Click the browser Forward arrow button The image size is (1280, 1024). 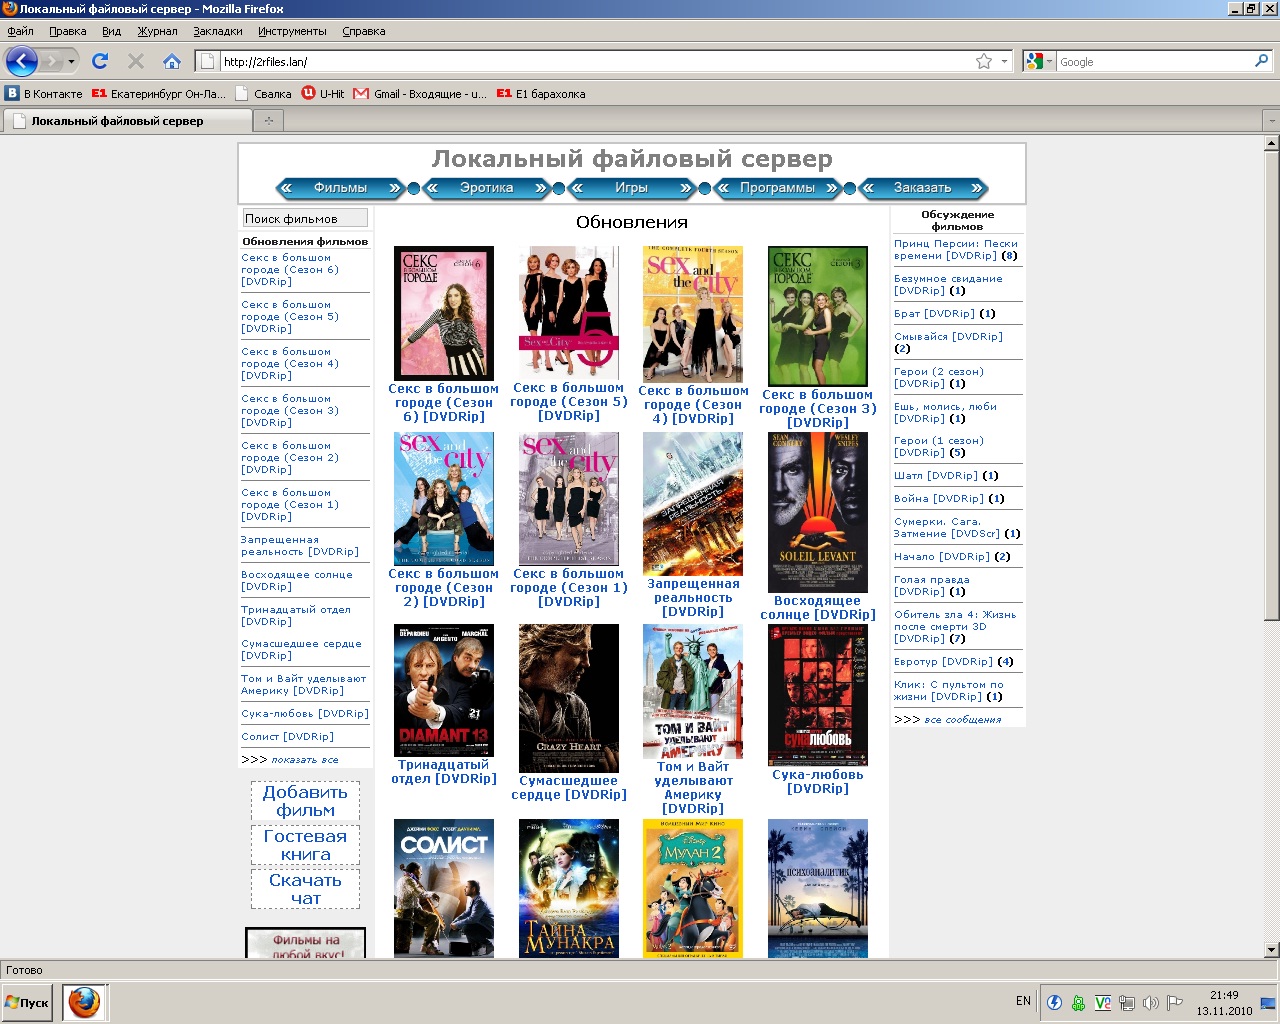50,62
